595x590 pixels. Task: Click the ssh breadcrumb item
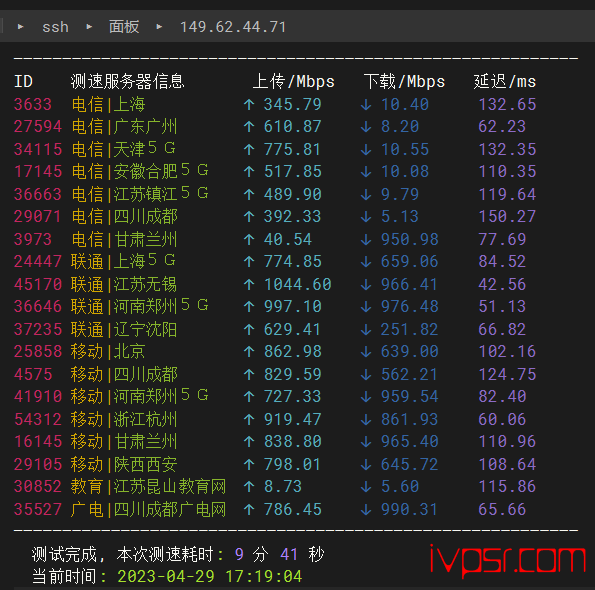click(55, 27)
